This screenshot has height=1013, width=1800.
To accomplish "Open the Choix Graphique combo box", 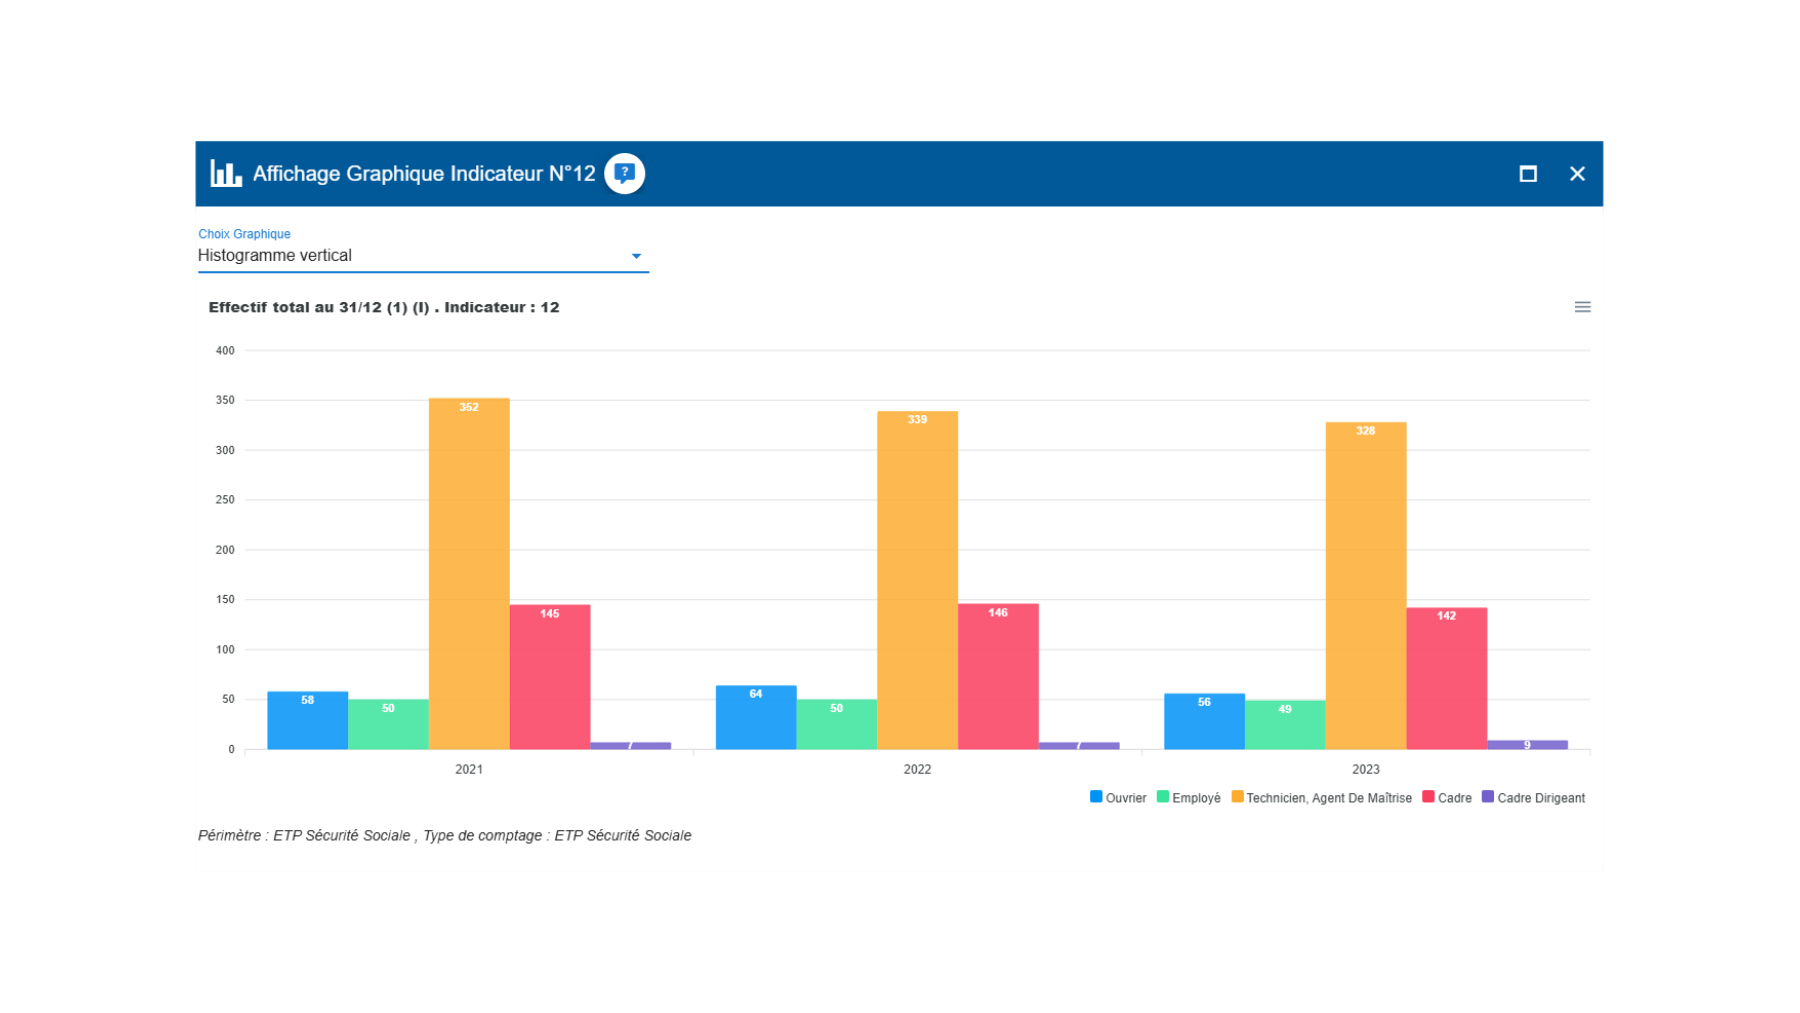I will click(410, 256).
